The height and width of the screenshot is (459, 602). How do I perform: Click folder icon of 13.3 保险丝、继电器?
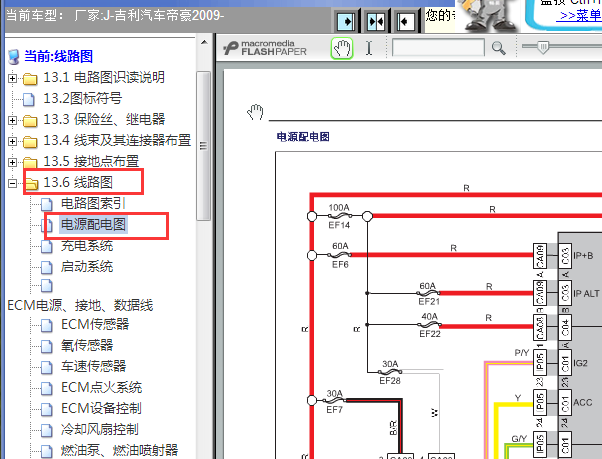30,121
